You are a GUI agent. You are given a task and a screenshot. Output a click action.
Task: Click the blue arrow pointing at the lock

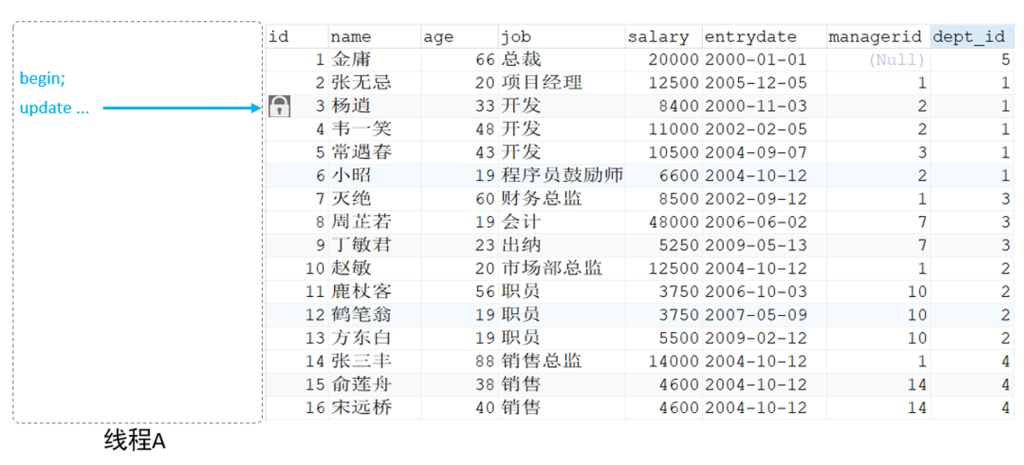point(182,108)
